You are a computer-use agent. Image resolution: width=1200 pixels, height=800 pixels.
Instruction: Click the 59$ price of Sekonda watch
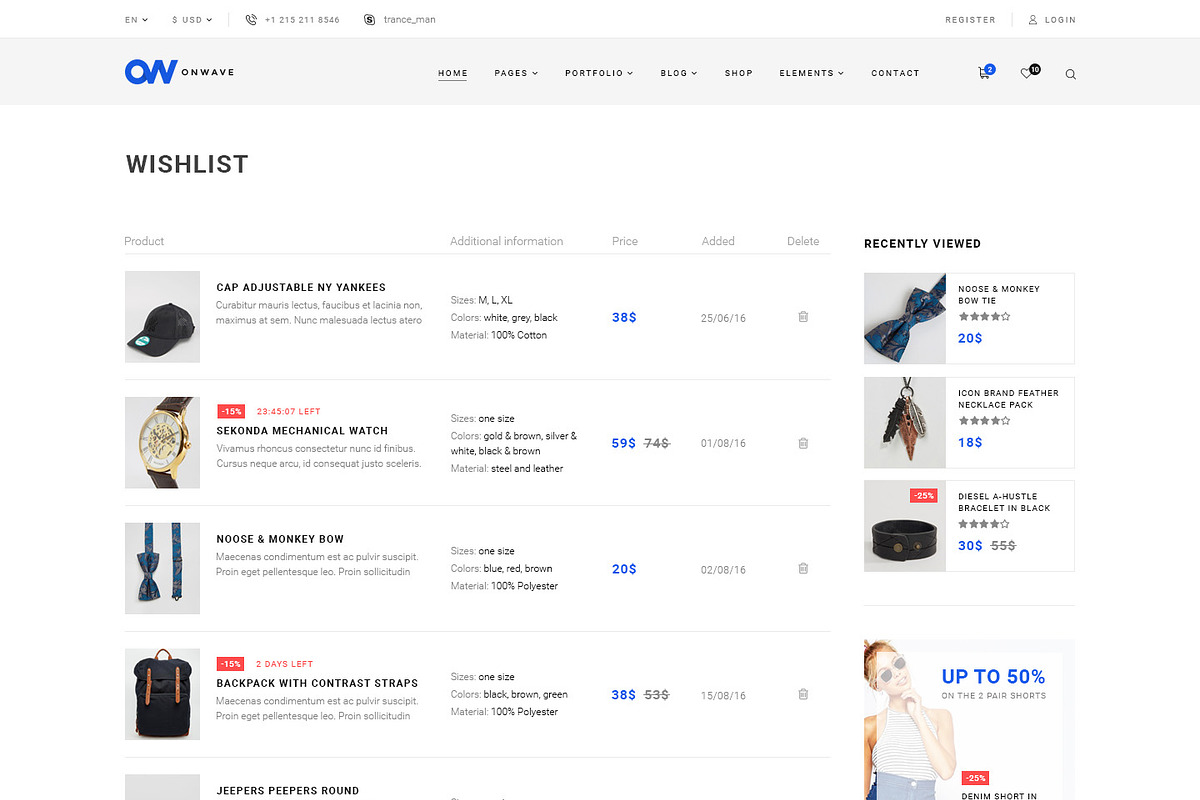pos(624,443)
